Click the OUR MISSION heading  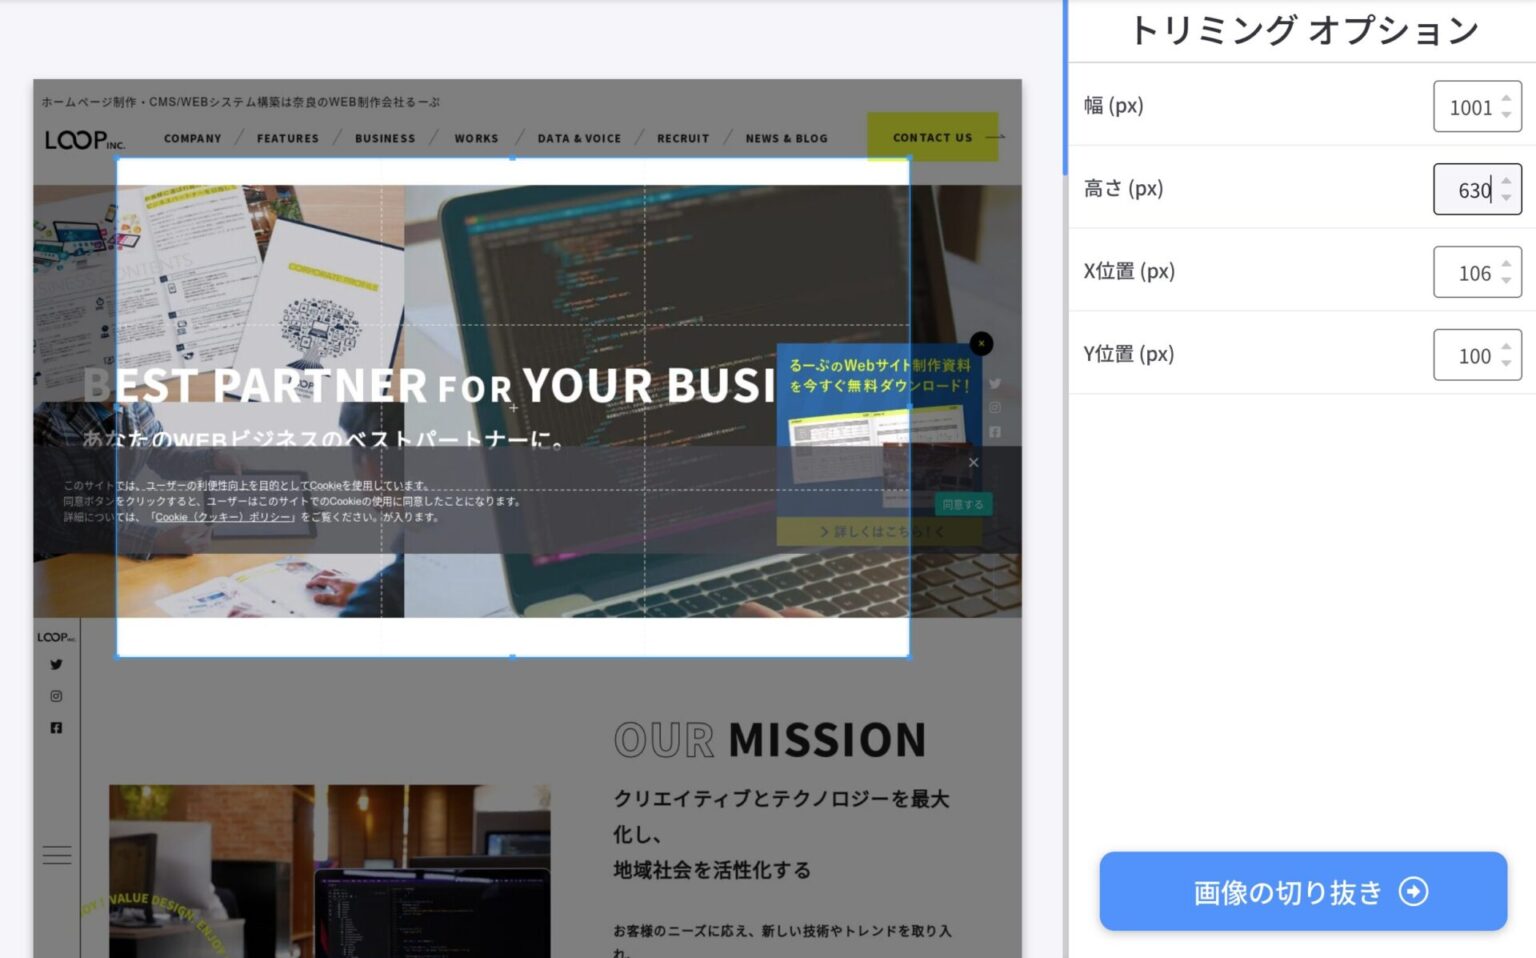click(x=770, y=740)
